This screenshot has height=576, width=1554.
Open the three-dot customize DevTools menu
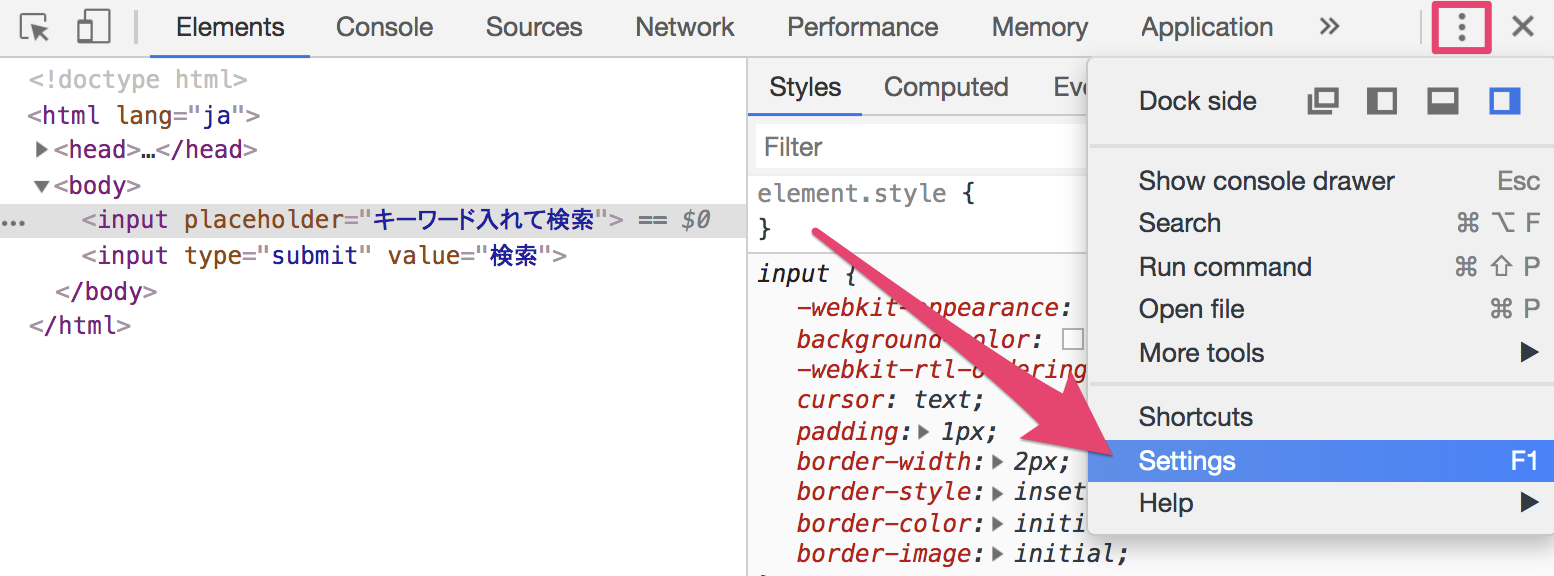[x=1461, y=28]
